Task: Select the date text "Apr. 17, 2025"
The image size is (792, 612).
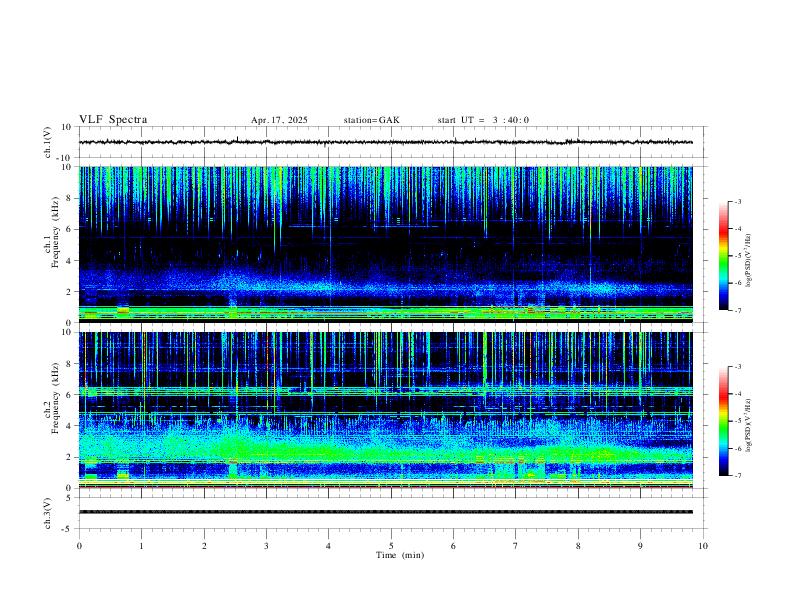Action: pos(279,120)
